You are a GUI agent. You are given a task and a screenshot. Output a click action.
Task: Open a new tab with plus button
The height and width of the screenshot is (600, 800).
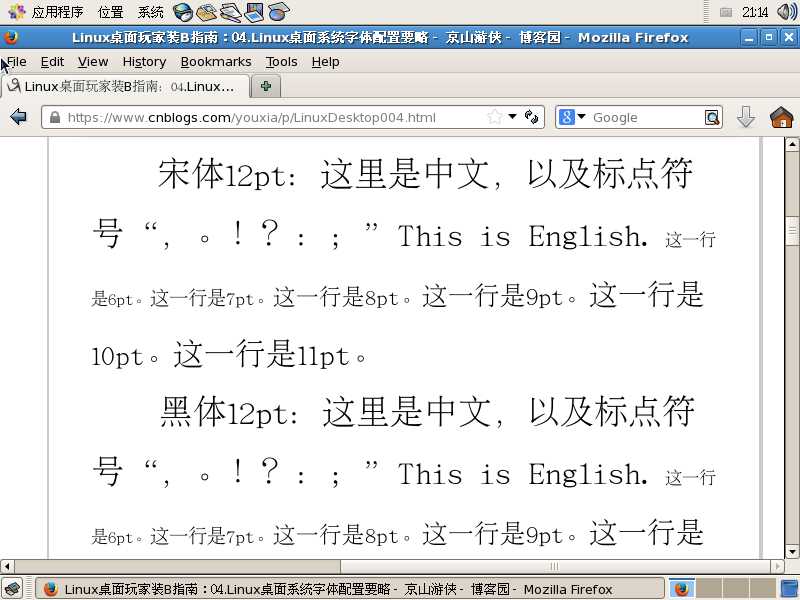tap(266, 86)
